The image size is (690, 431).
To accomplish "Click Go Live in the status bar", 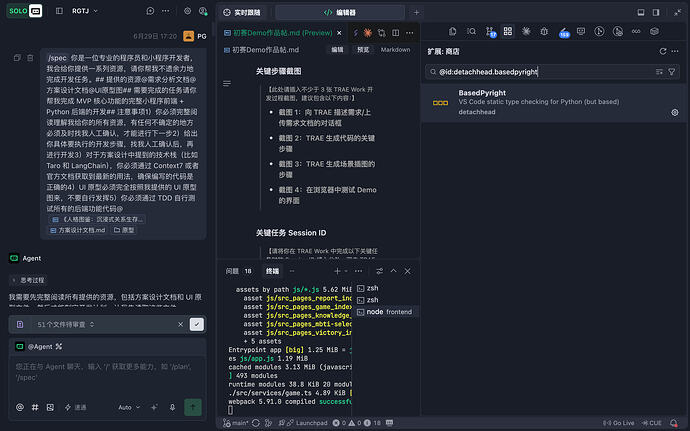I will click(x=619, y=423).
